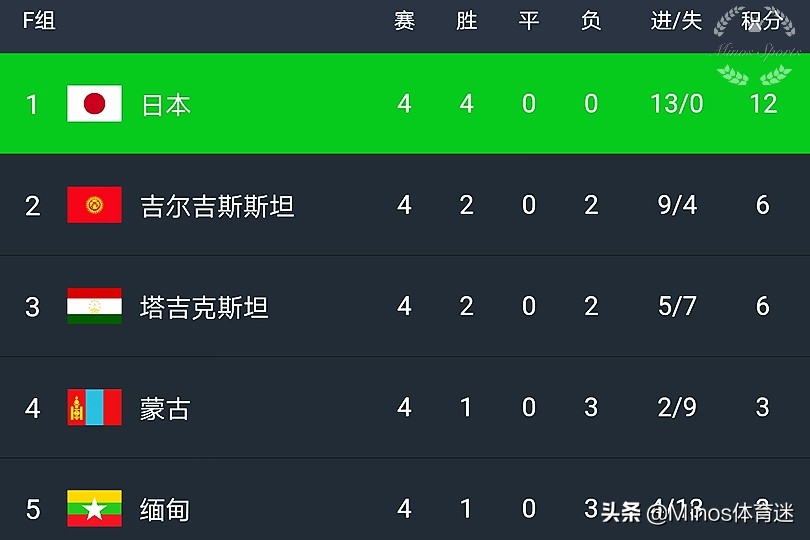Click the Kyrgyzstan flag icon
Screen dimensions: 810x540
click(94, 205)
